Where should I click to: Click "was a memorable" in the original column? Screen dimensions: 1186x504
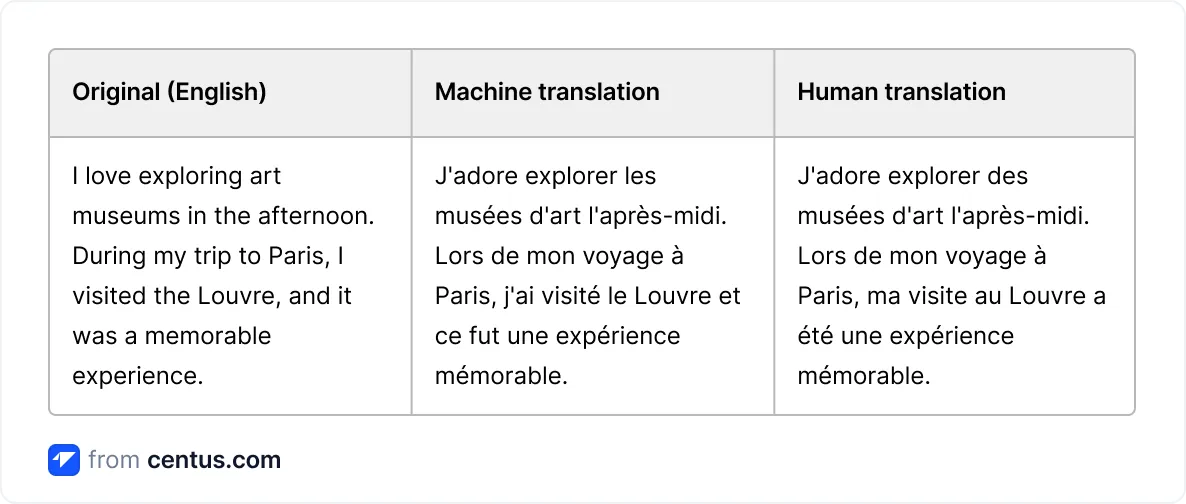(171, 336)
